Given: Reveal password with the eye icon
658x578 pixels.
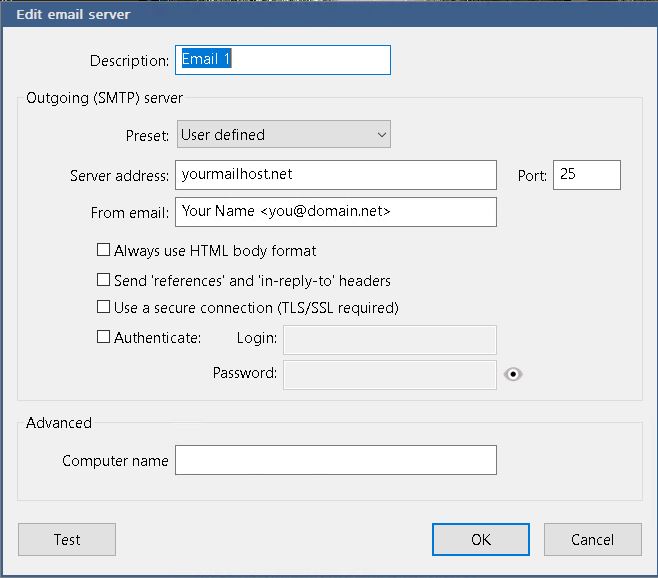Looking at the screenshot, I should click(x=513, y=374).
